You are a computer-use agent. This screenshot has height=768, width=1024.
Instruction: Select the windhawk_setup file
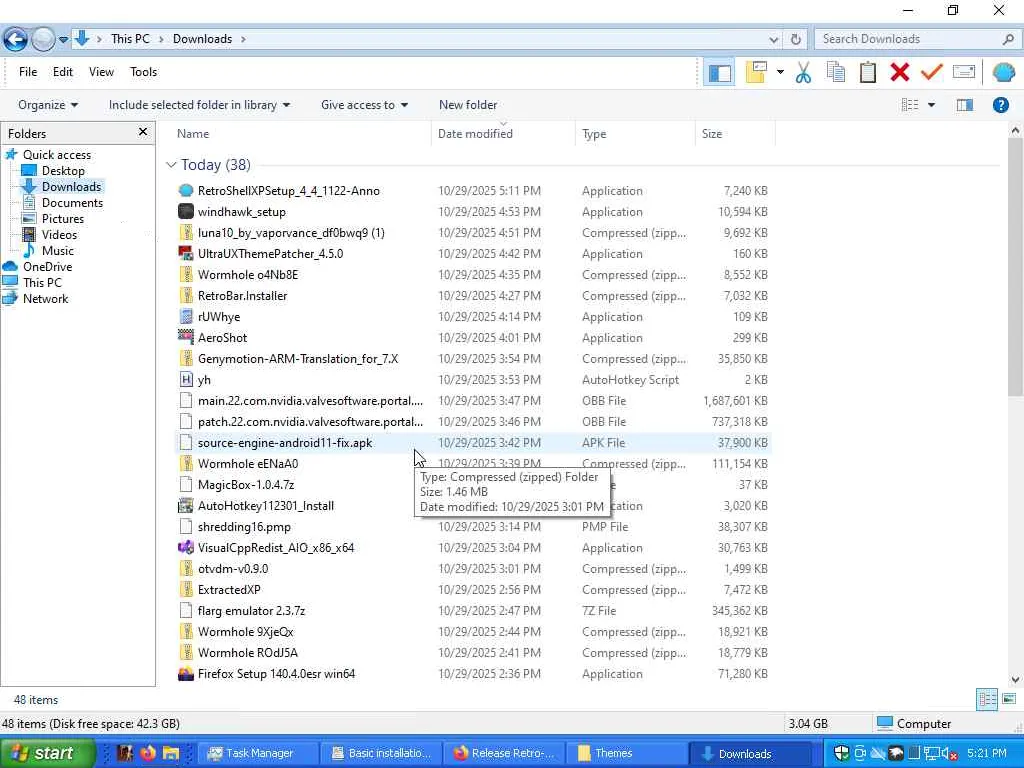click(x=242, y=212)
